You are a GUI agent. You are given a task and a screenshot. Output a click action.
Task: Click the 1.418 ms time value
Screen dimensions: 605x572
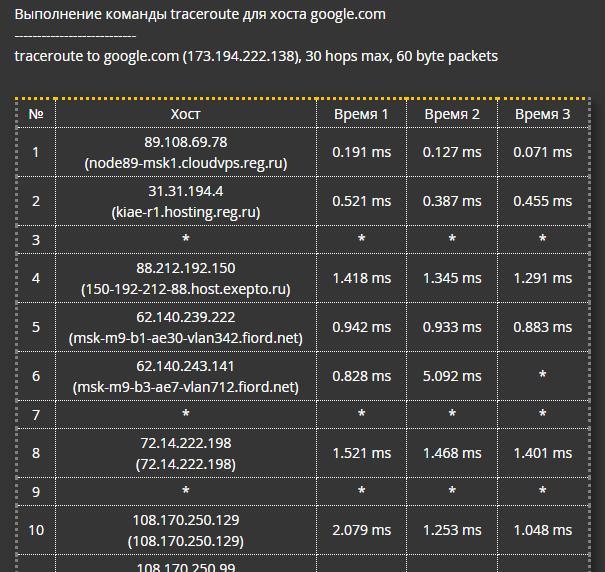pyautogui.click(x=361, y=278)
